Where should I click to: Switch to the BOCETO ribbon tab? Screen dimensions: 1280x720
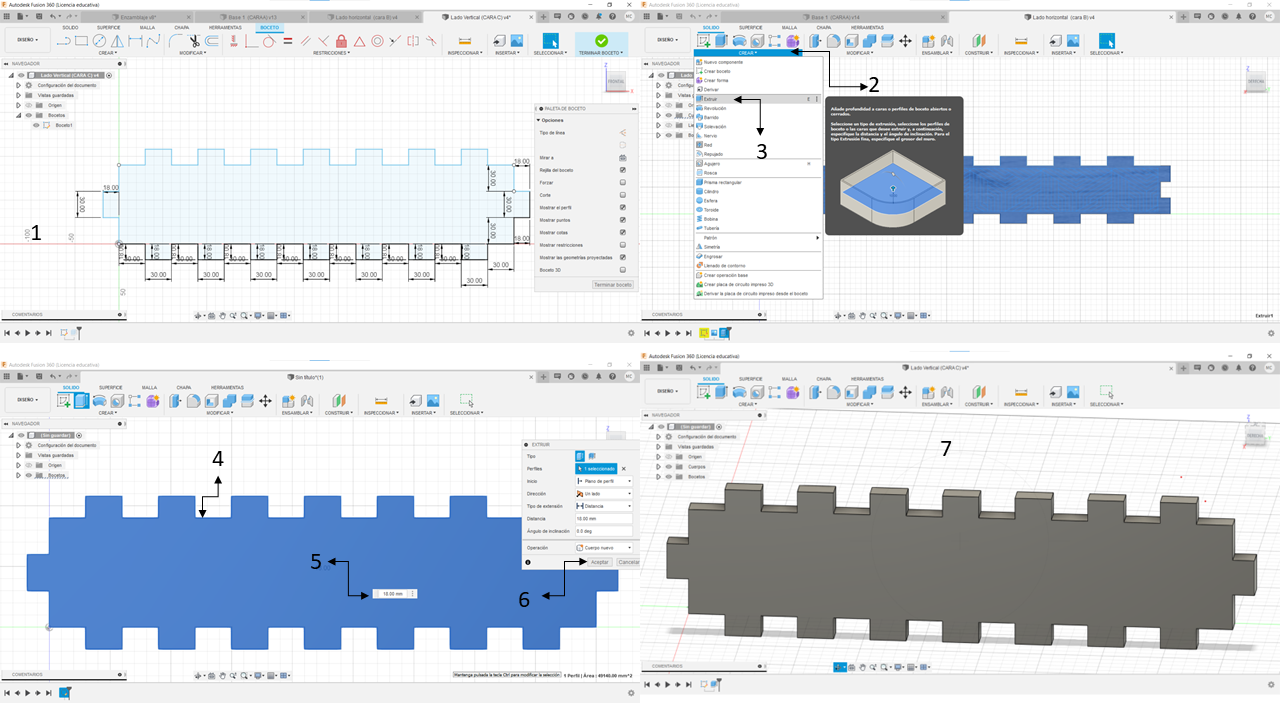pos(270,27)
